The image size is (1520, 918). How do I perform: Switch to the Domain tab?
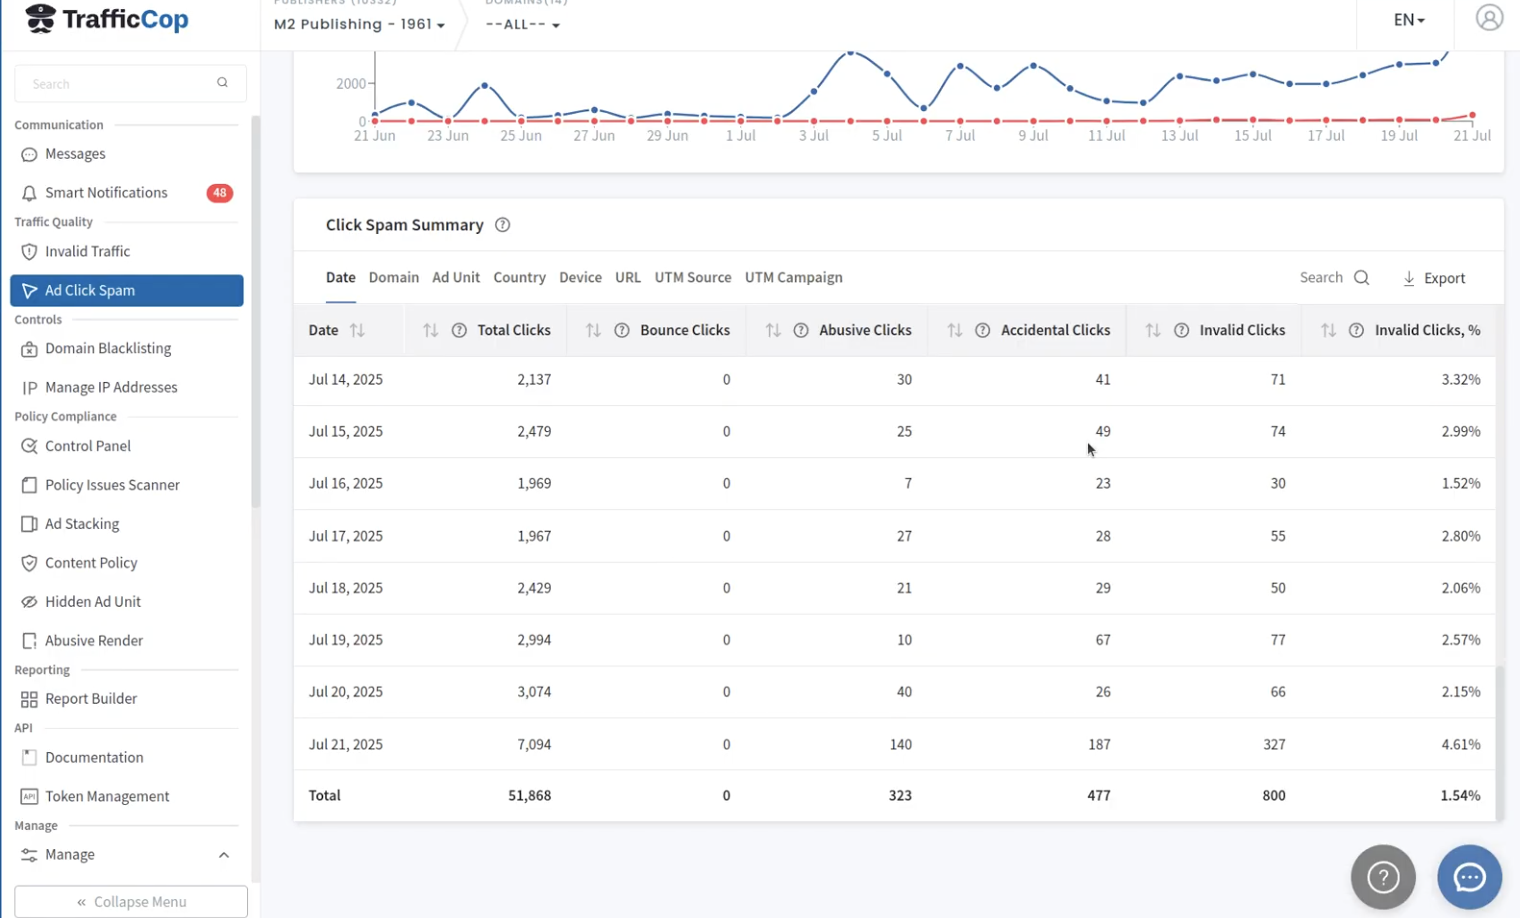[394, 278]
